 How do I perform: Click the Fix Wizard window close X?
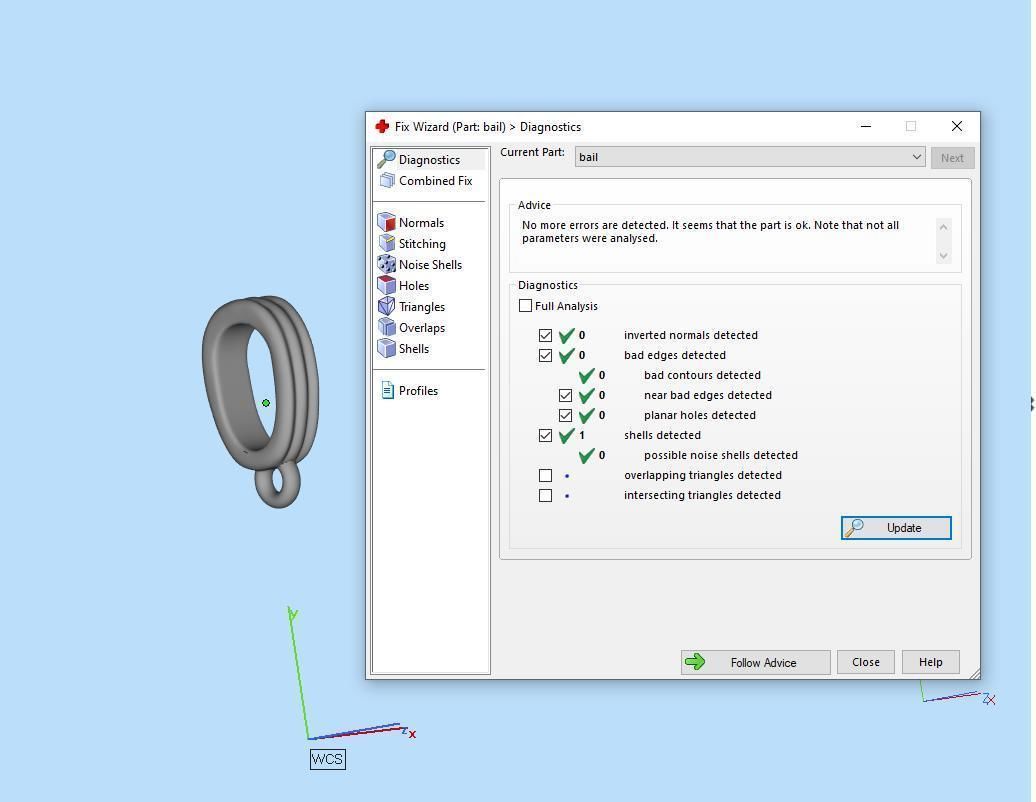(957, 126)
